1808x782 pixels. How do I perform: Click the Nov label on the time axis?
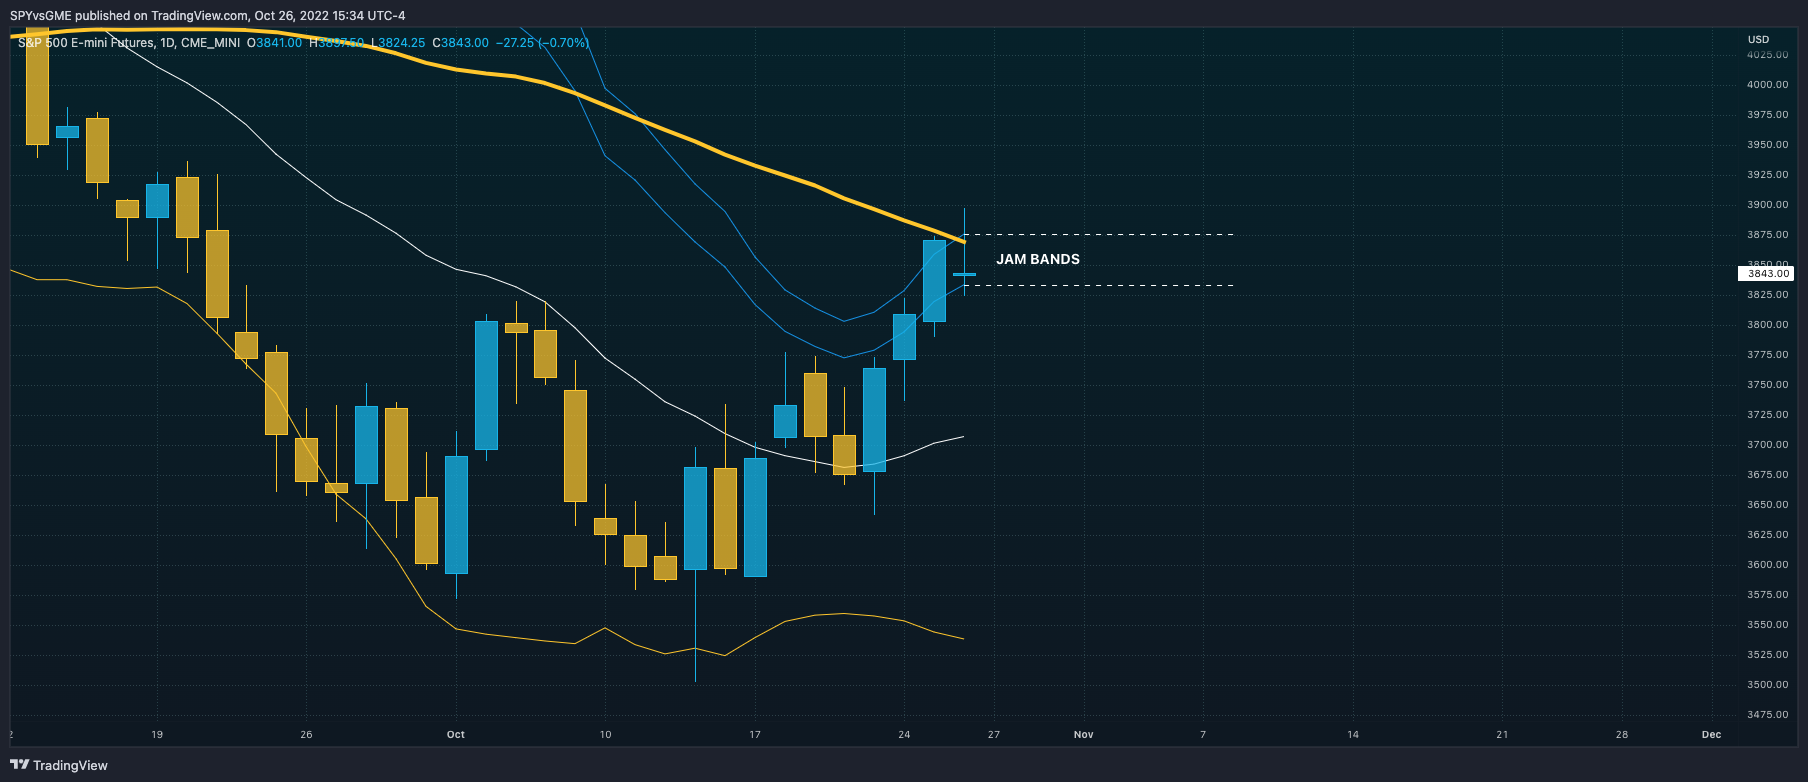[1084, 735]
